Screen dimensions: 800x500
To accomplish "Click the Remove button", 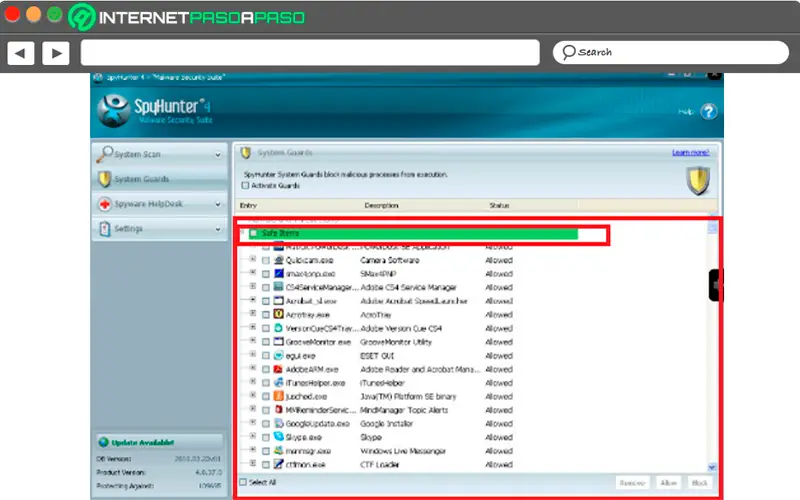I will pyautogui.click(x=632, y=483).
